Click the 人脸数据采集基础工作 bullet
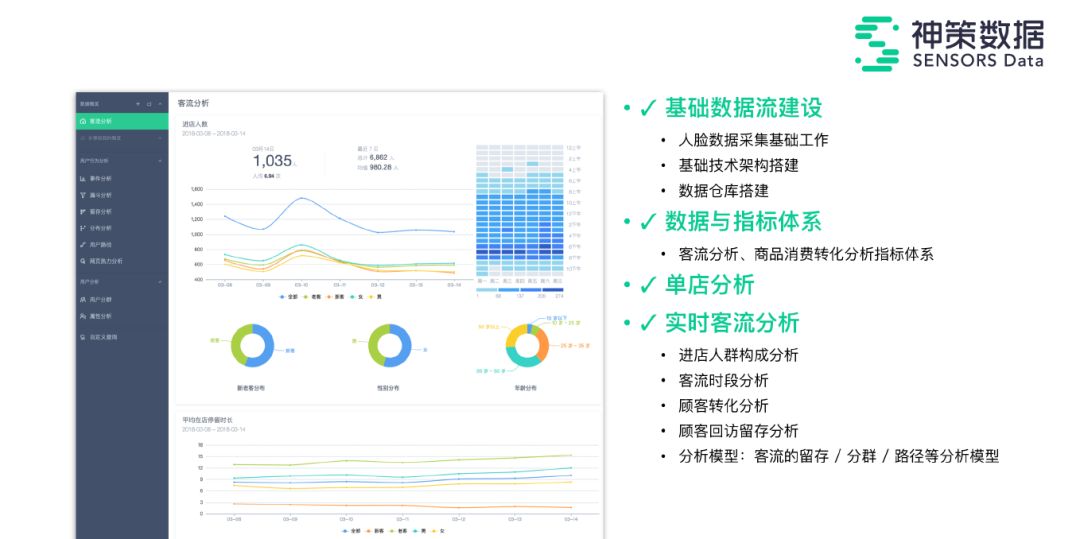 [x=754, y=140]
